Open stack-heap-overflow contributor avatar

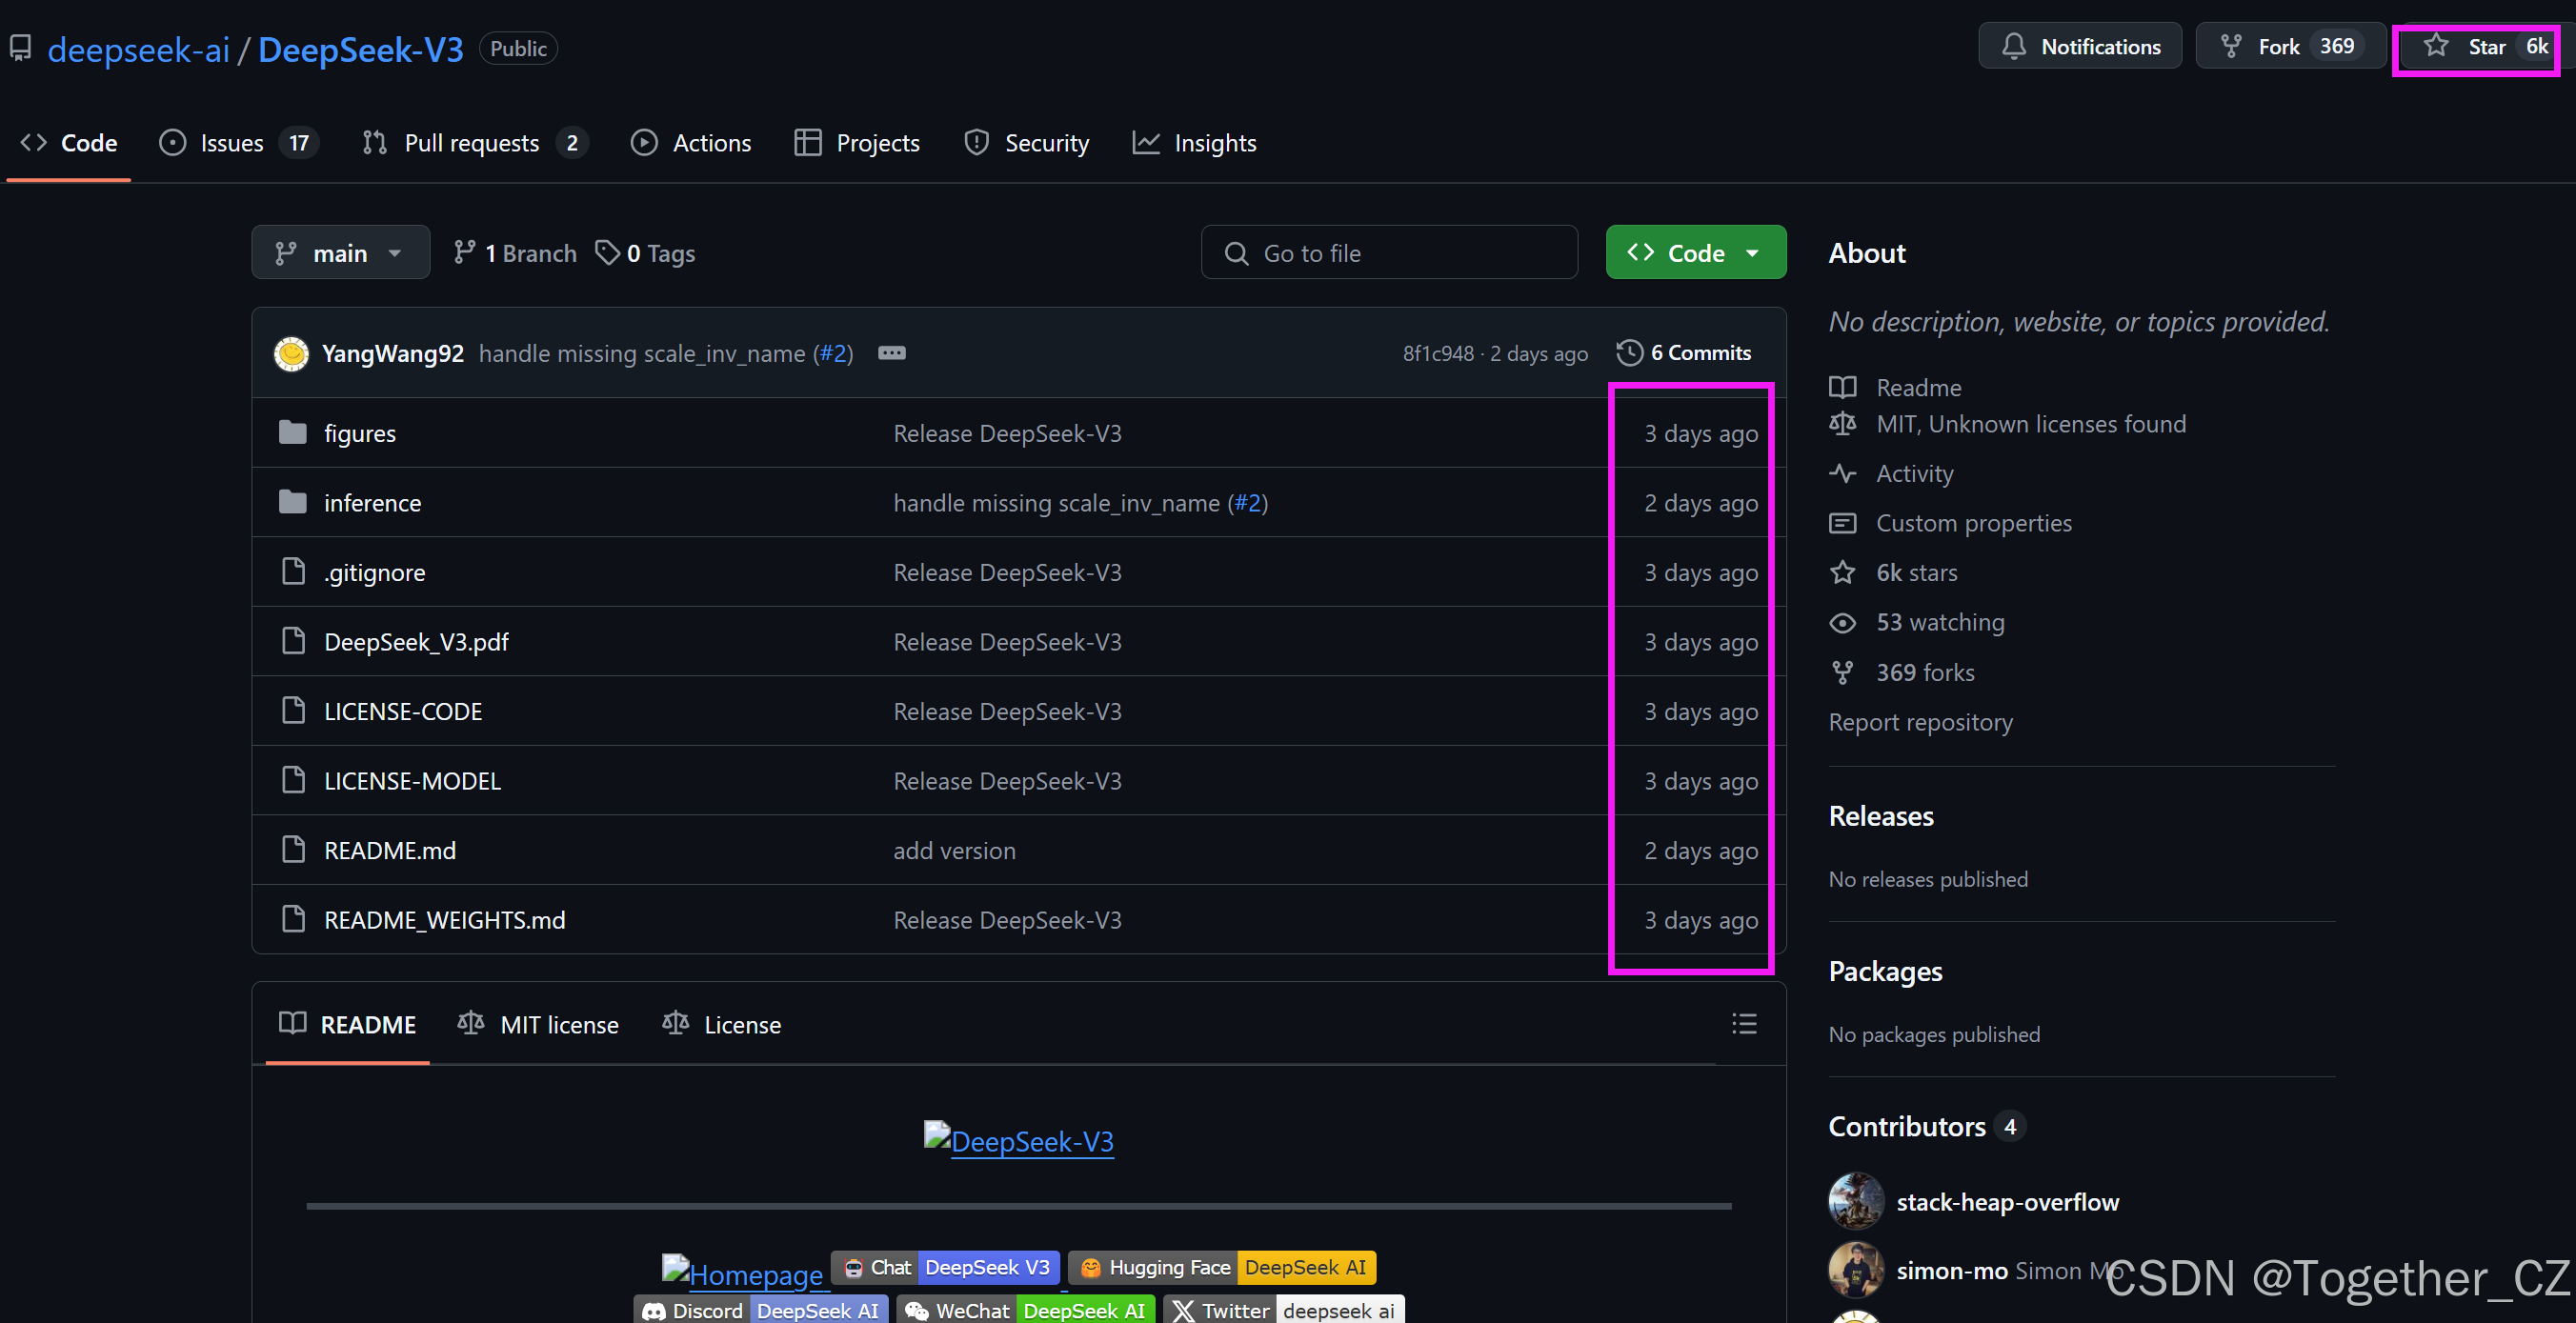click(x=1856, y=1201)
